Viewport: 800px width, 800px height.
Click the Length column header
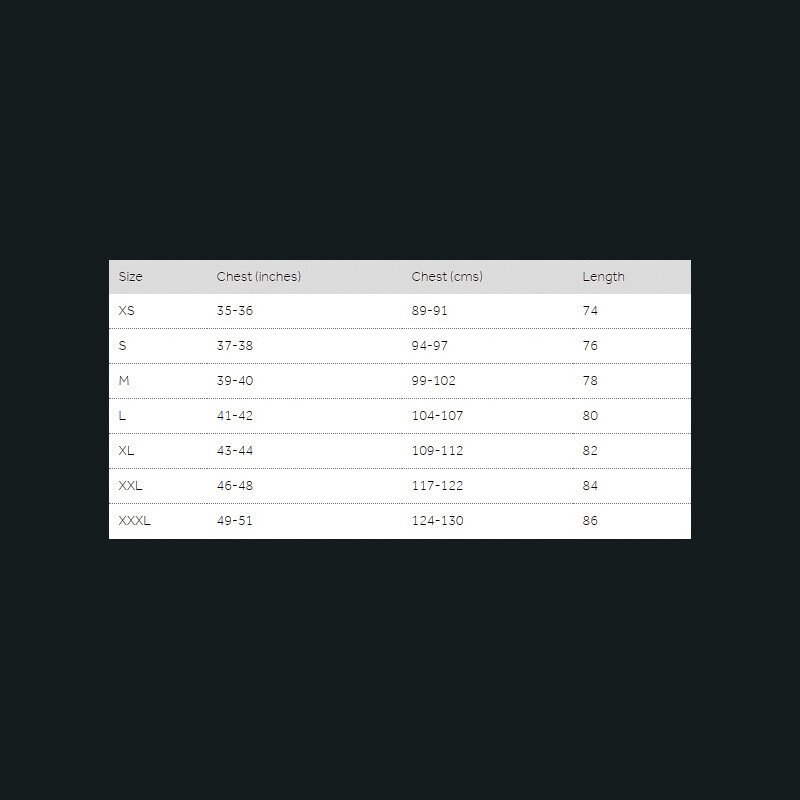[603, 277]
